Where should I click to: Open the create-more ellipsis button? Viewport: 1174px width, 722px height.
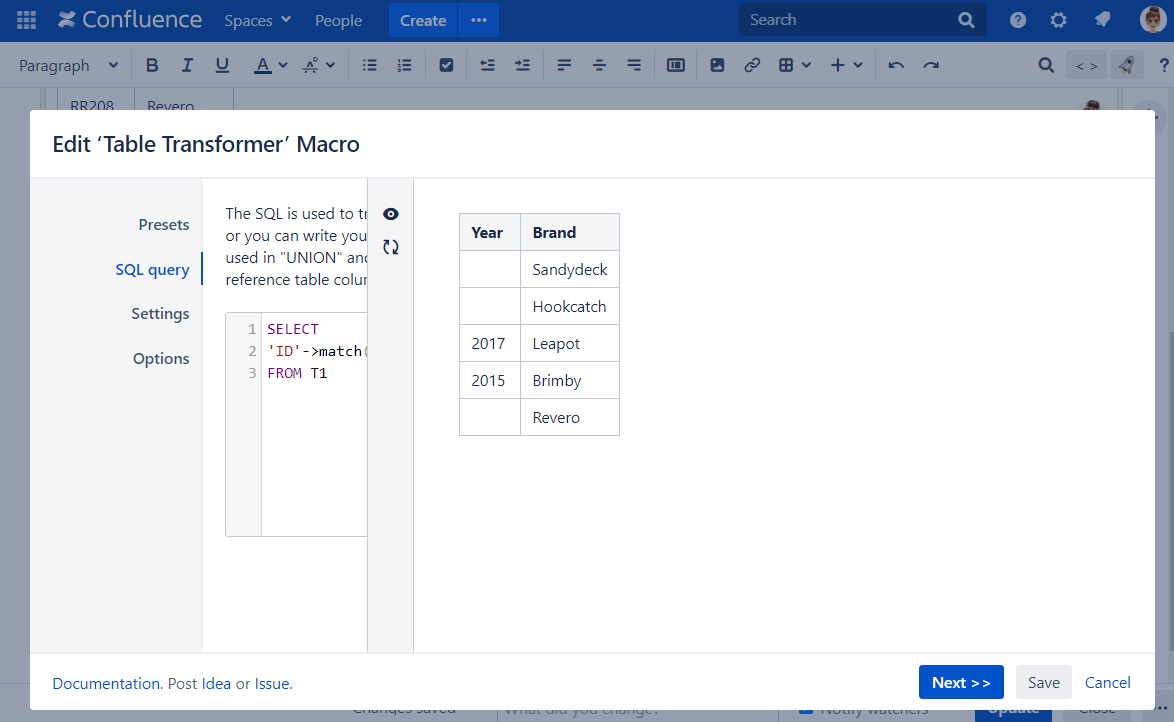(479, 20)
